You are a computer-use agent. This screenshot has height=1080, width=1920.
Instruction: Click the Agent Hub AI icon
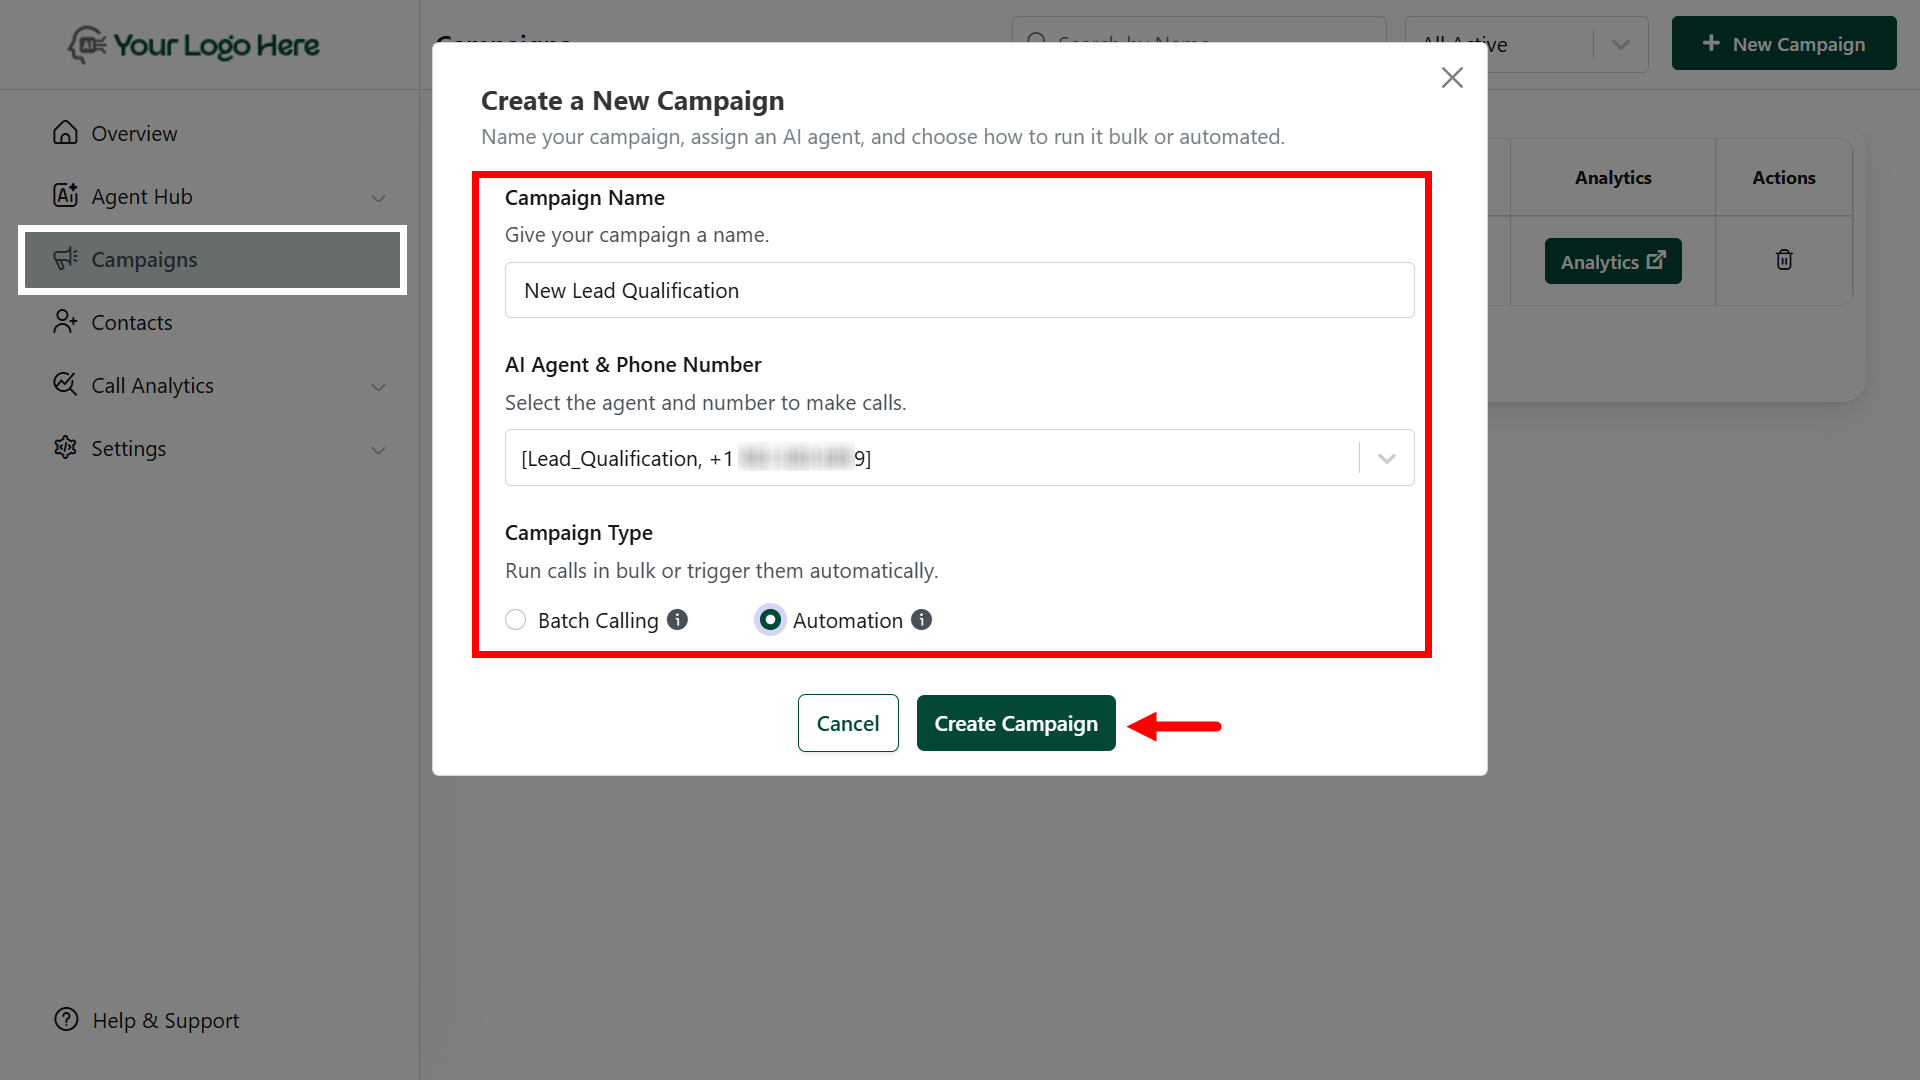click(65, 196)
